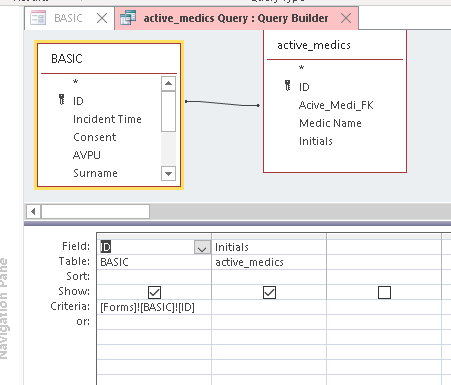Click Sort cell under ID column

click(x=154, y=277)
